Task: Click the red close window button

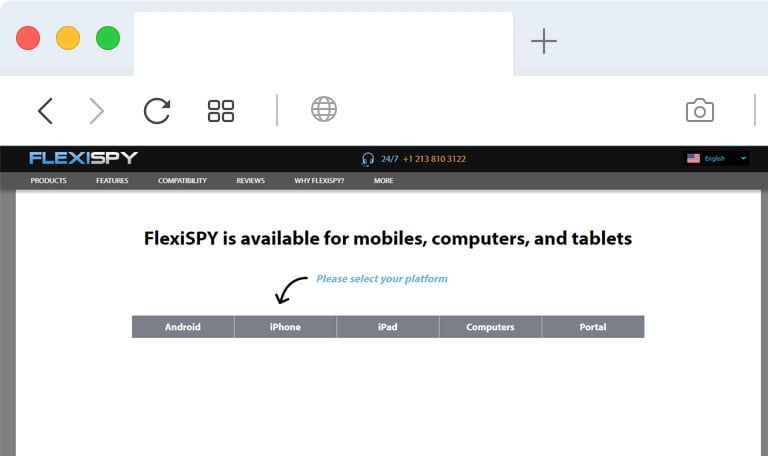Action: 28,38
